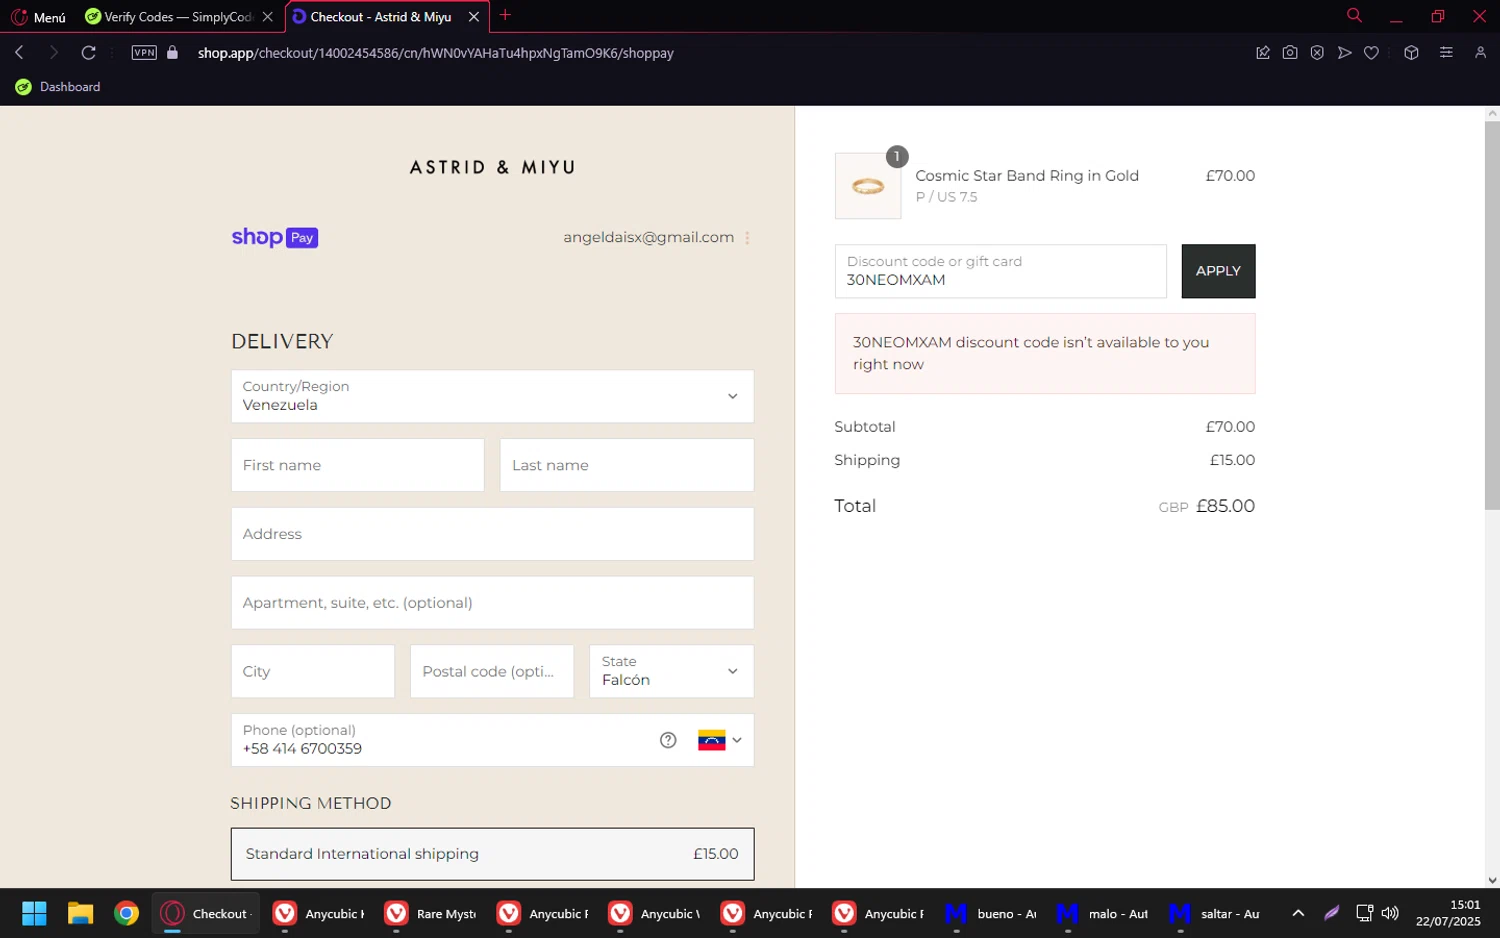Click the page vertical scrollbar

tap(1492, 315)
